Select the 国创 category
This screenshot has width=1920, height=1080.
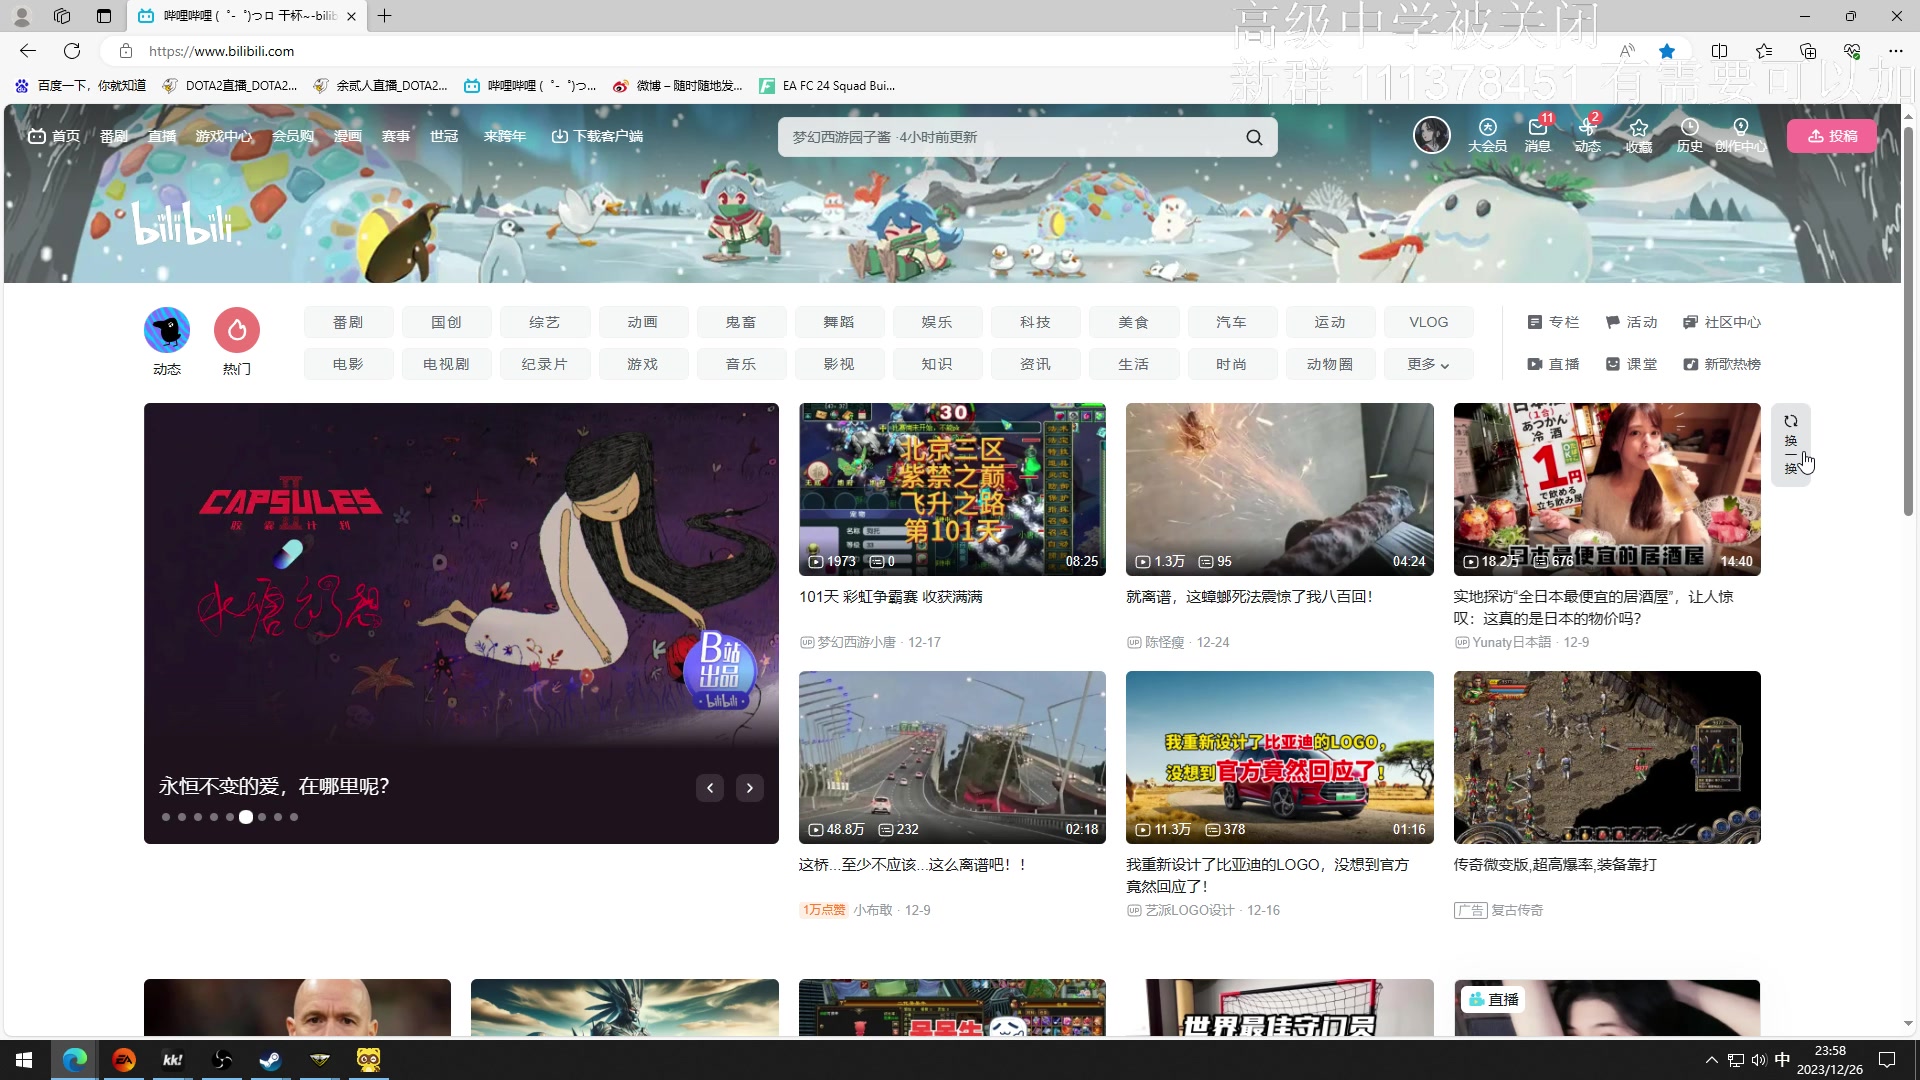[446, 322]
